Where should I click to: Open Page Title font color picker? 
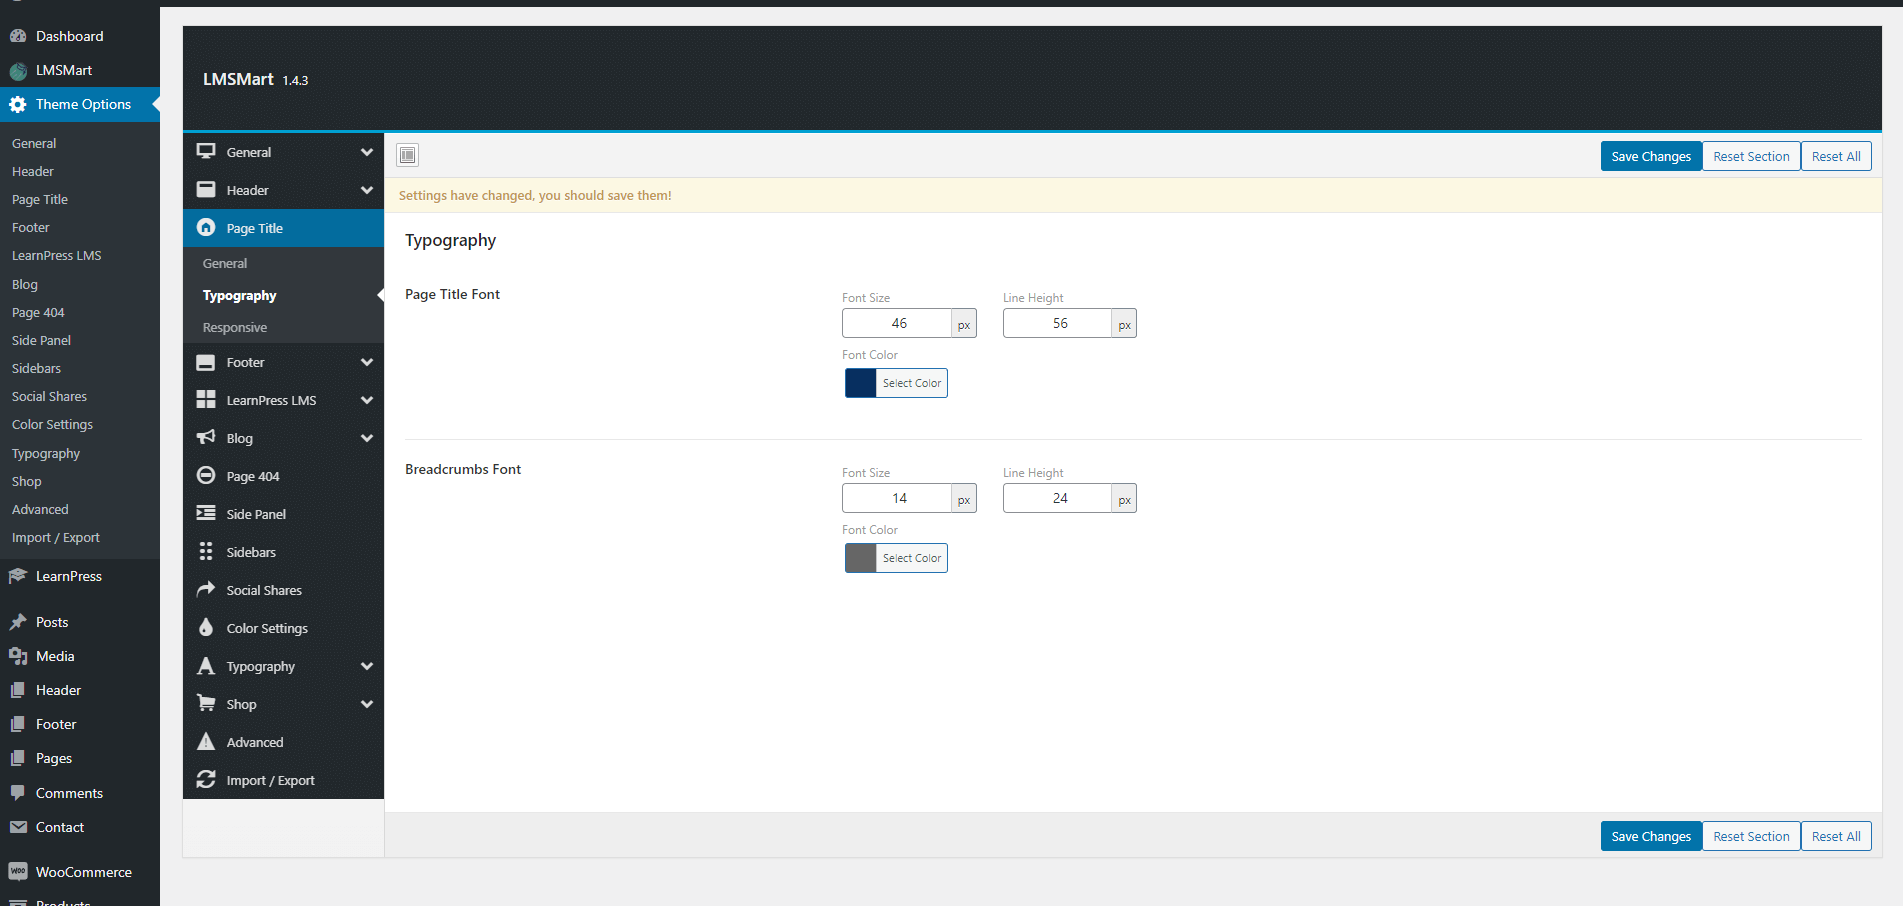(896, 383)
